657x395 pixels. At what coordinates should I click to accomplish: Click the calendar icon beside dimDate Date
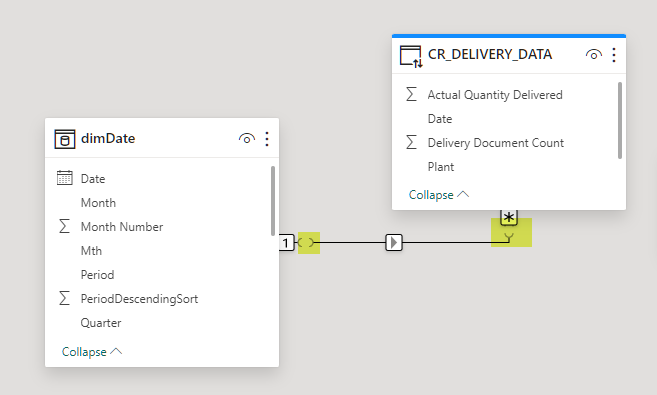click(65, 178)
